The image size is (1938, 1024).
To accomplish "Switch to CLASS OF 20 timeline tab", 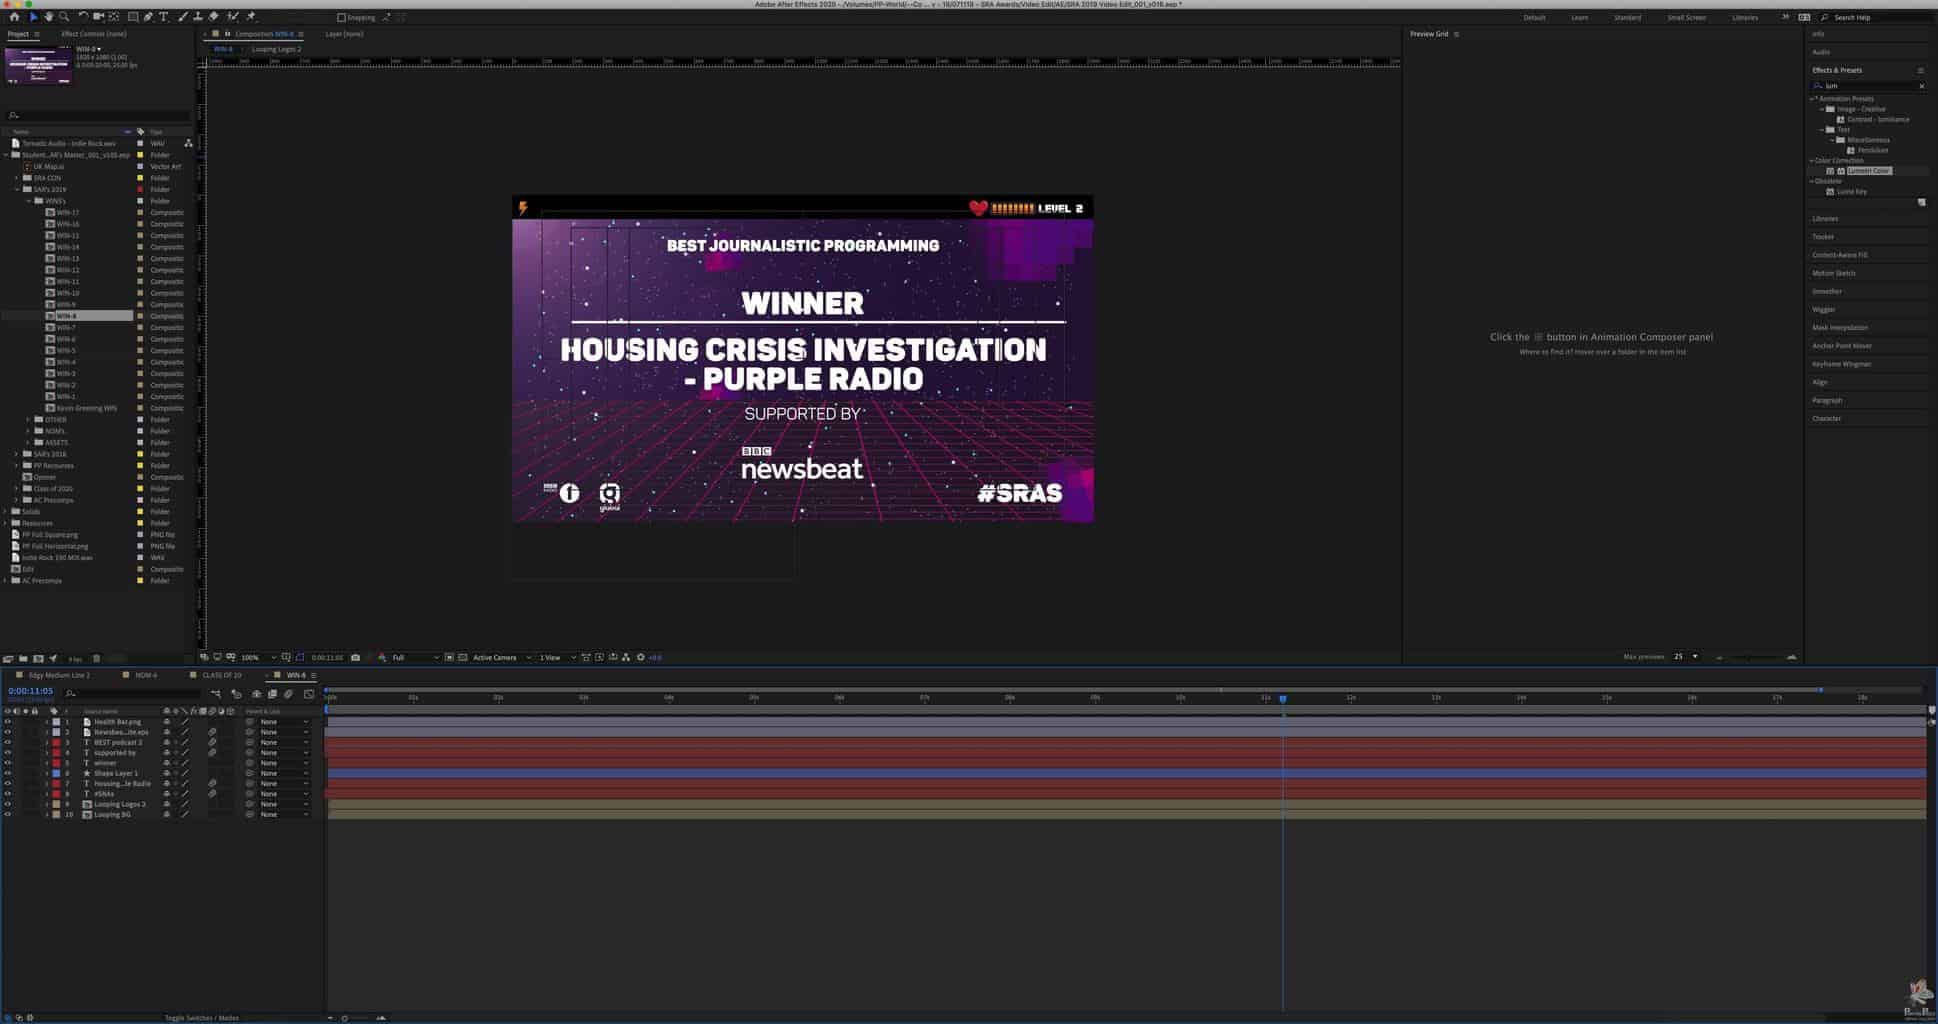I will [x=221, y=675].
